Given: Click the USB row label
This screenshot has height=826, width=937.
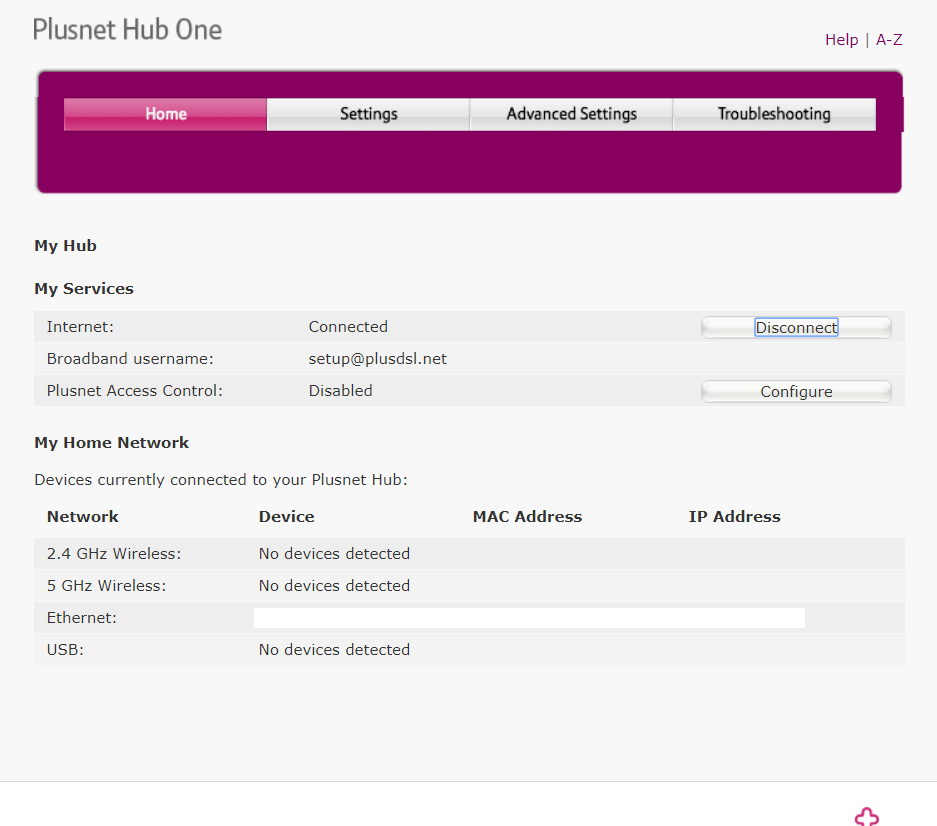Looking at the screenshot, I should (65, 650).
